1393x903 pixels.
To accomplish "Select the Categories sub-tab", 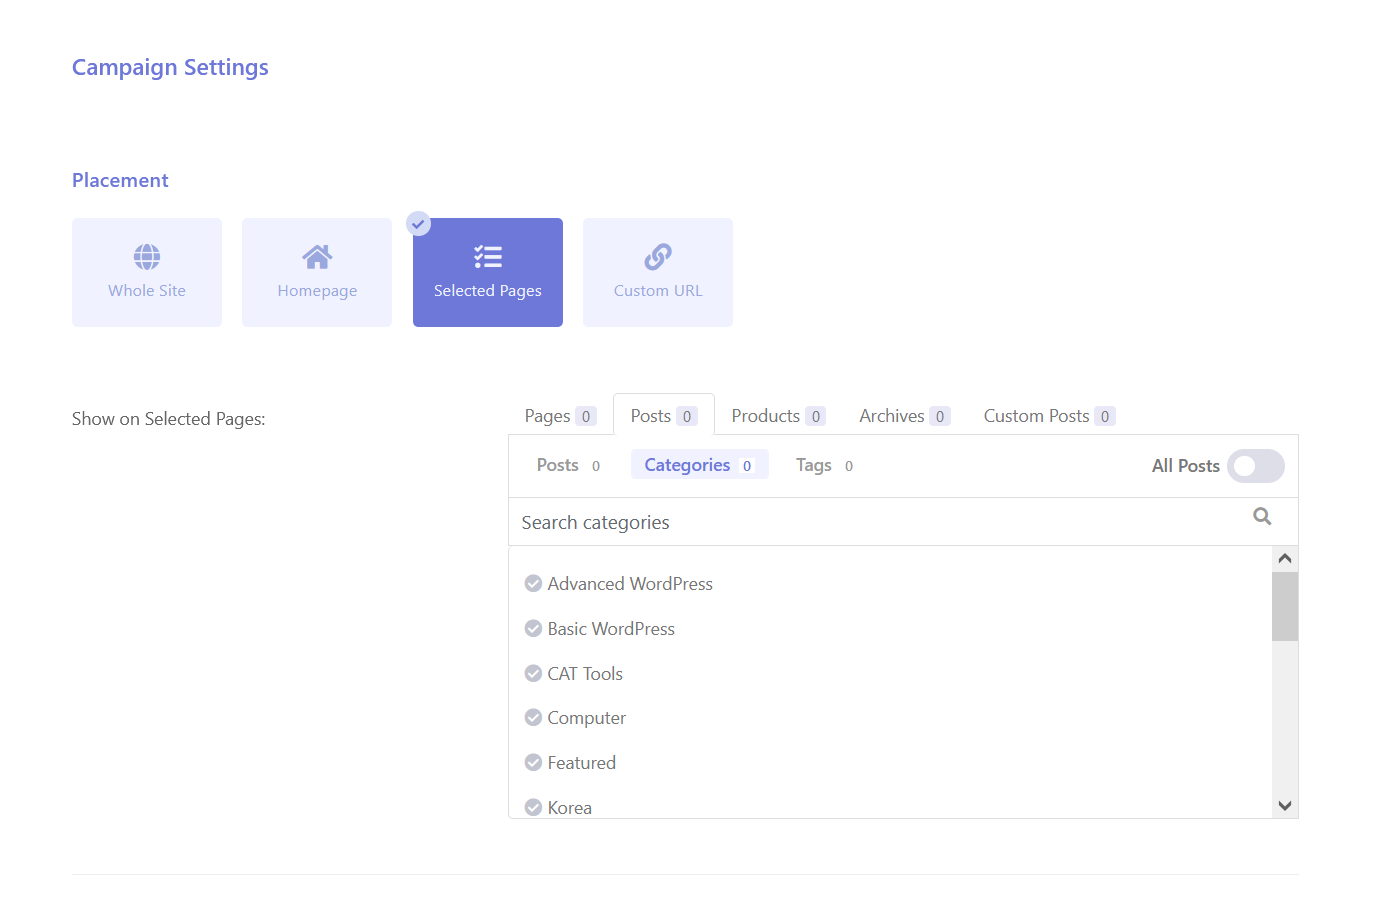I will click(699, 465).
